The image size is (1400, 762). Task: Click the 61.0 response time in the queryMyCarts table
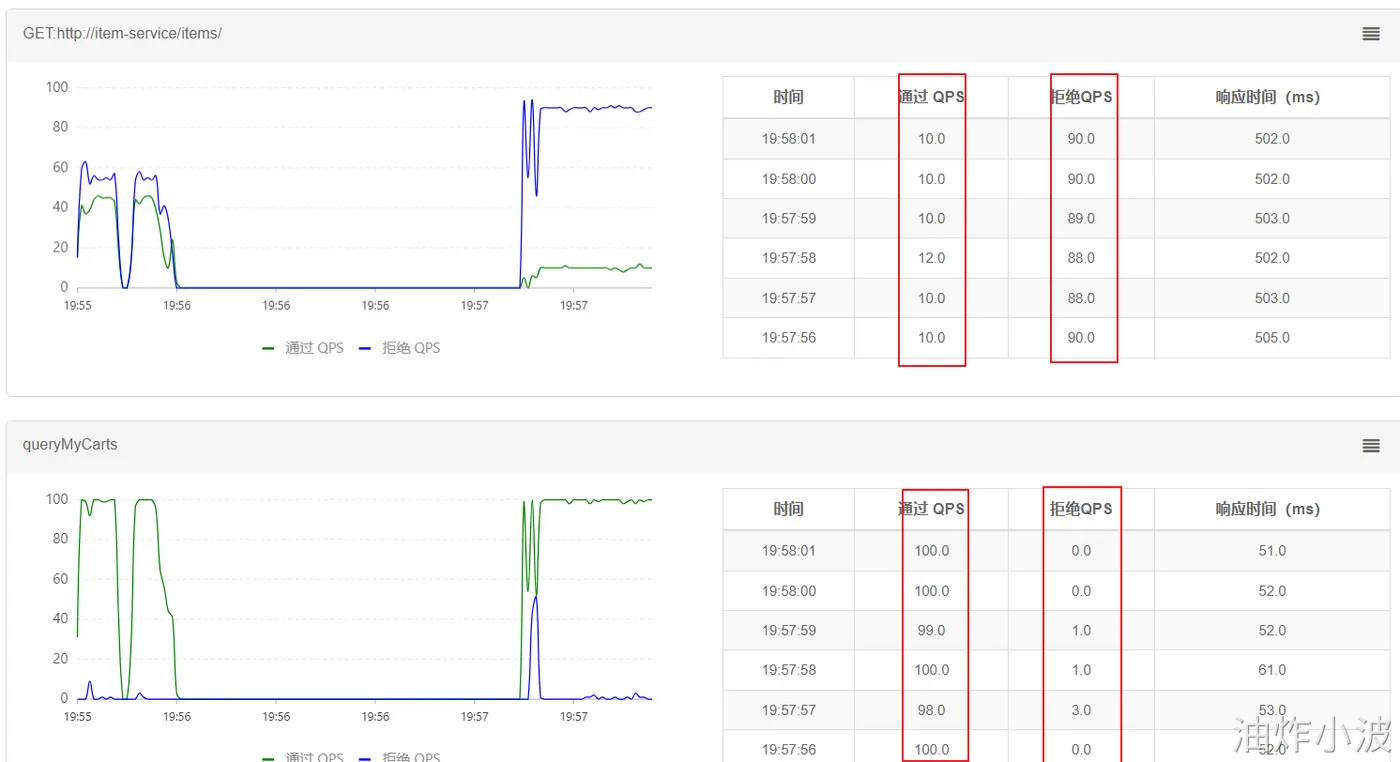pos(1272,670)
